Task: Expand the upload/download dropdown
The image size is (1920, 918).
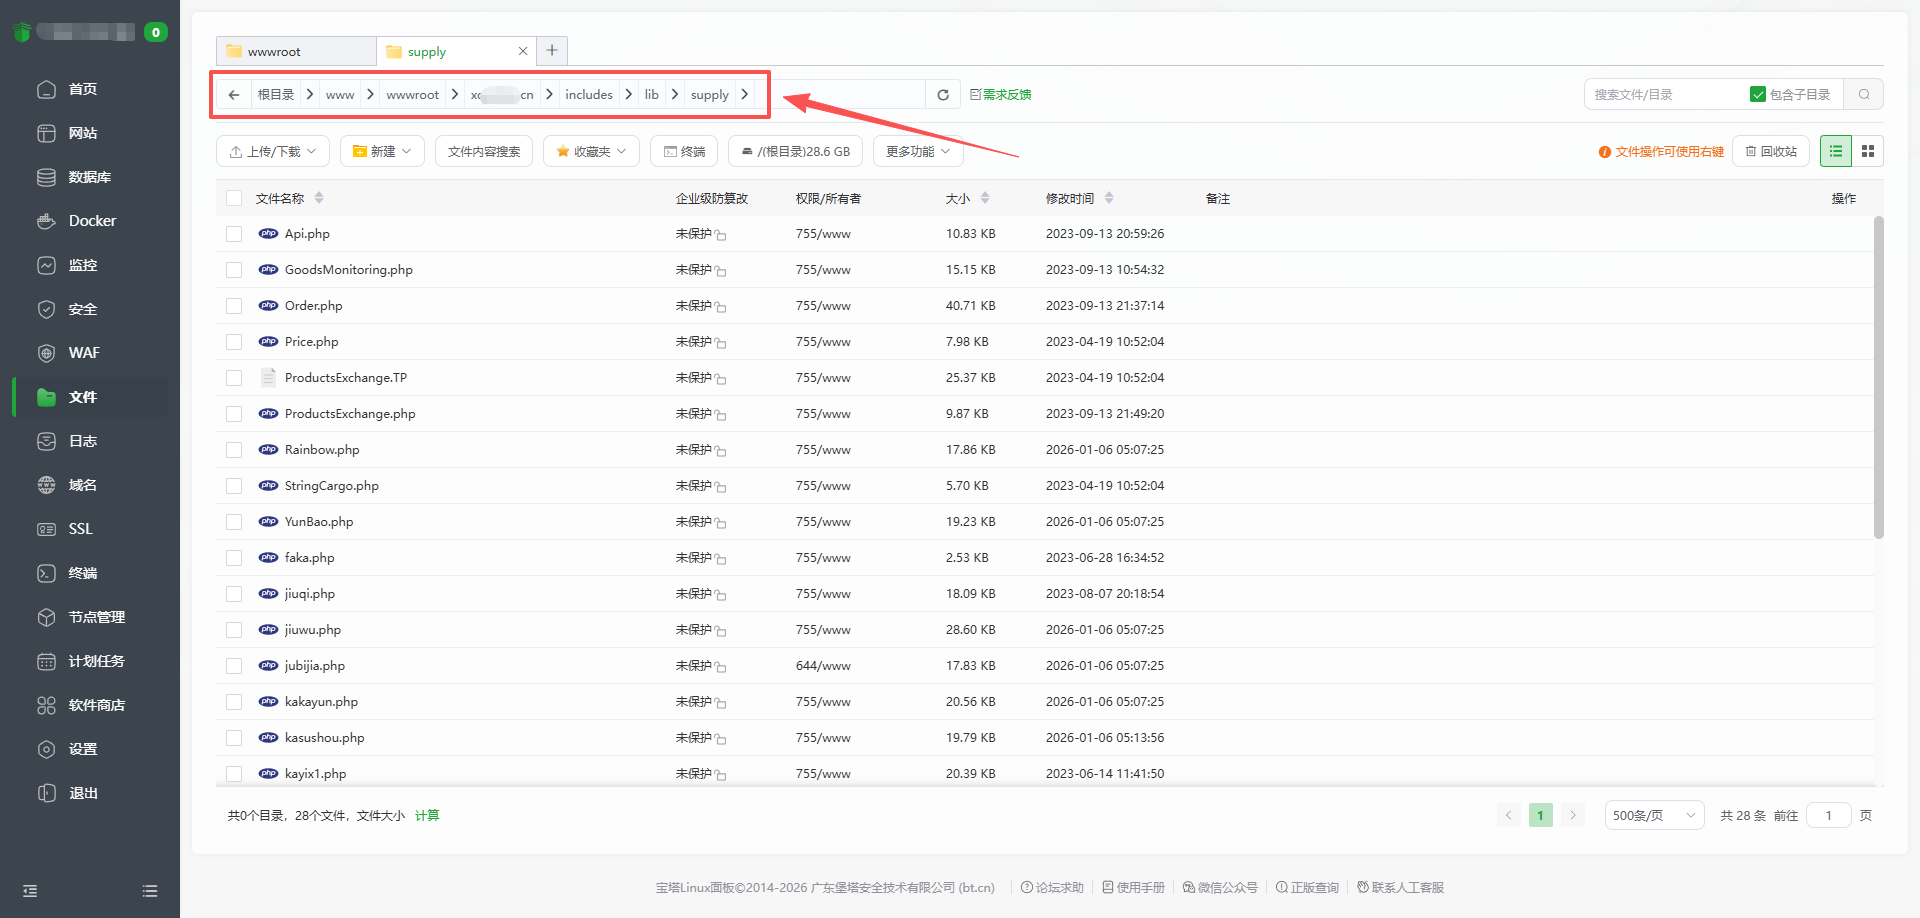Action: point(272,152)
